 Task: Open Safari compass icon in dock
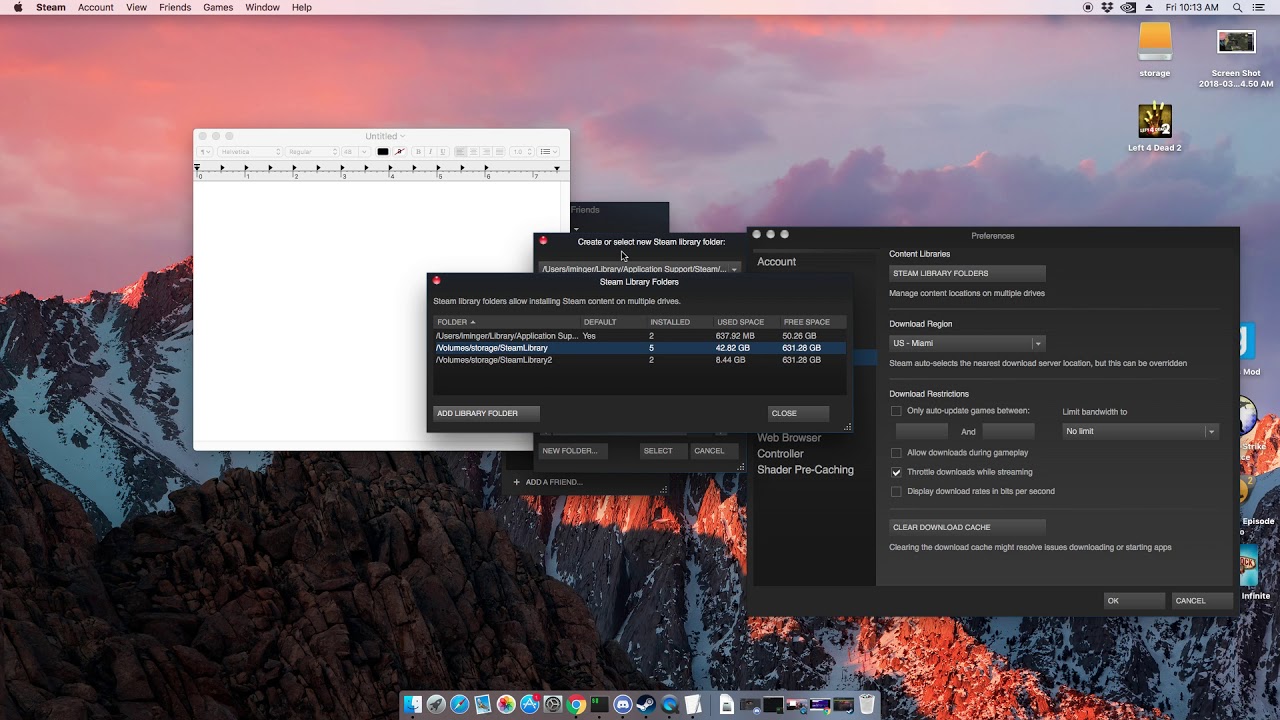pyautogui.click(x=459, y=704)
